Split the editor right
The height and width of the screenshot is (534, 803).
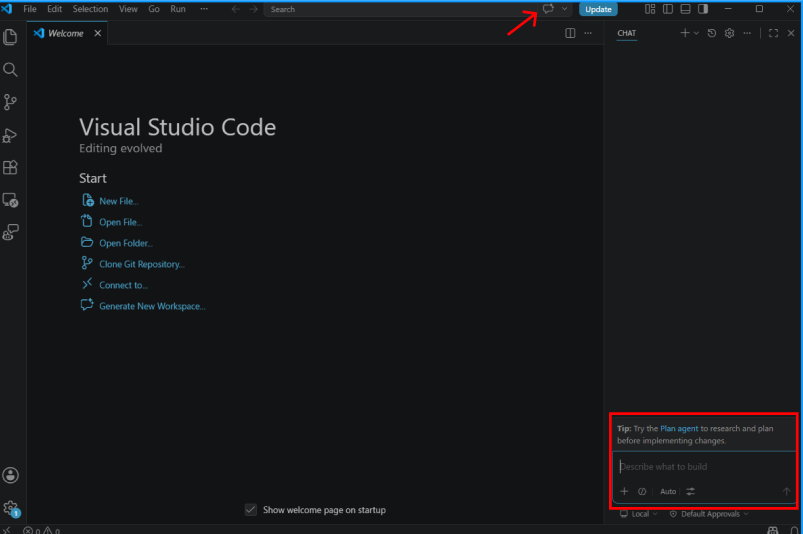tap(570, 33)
